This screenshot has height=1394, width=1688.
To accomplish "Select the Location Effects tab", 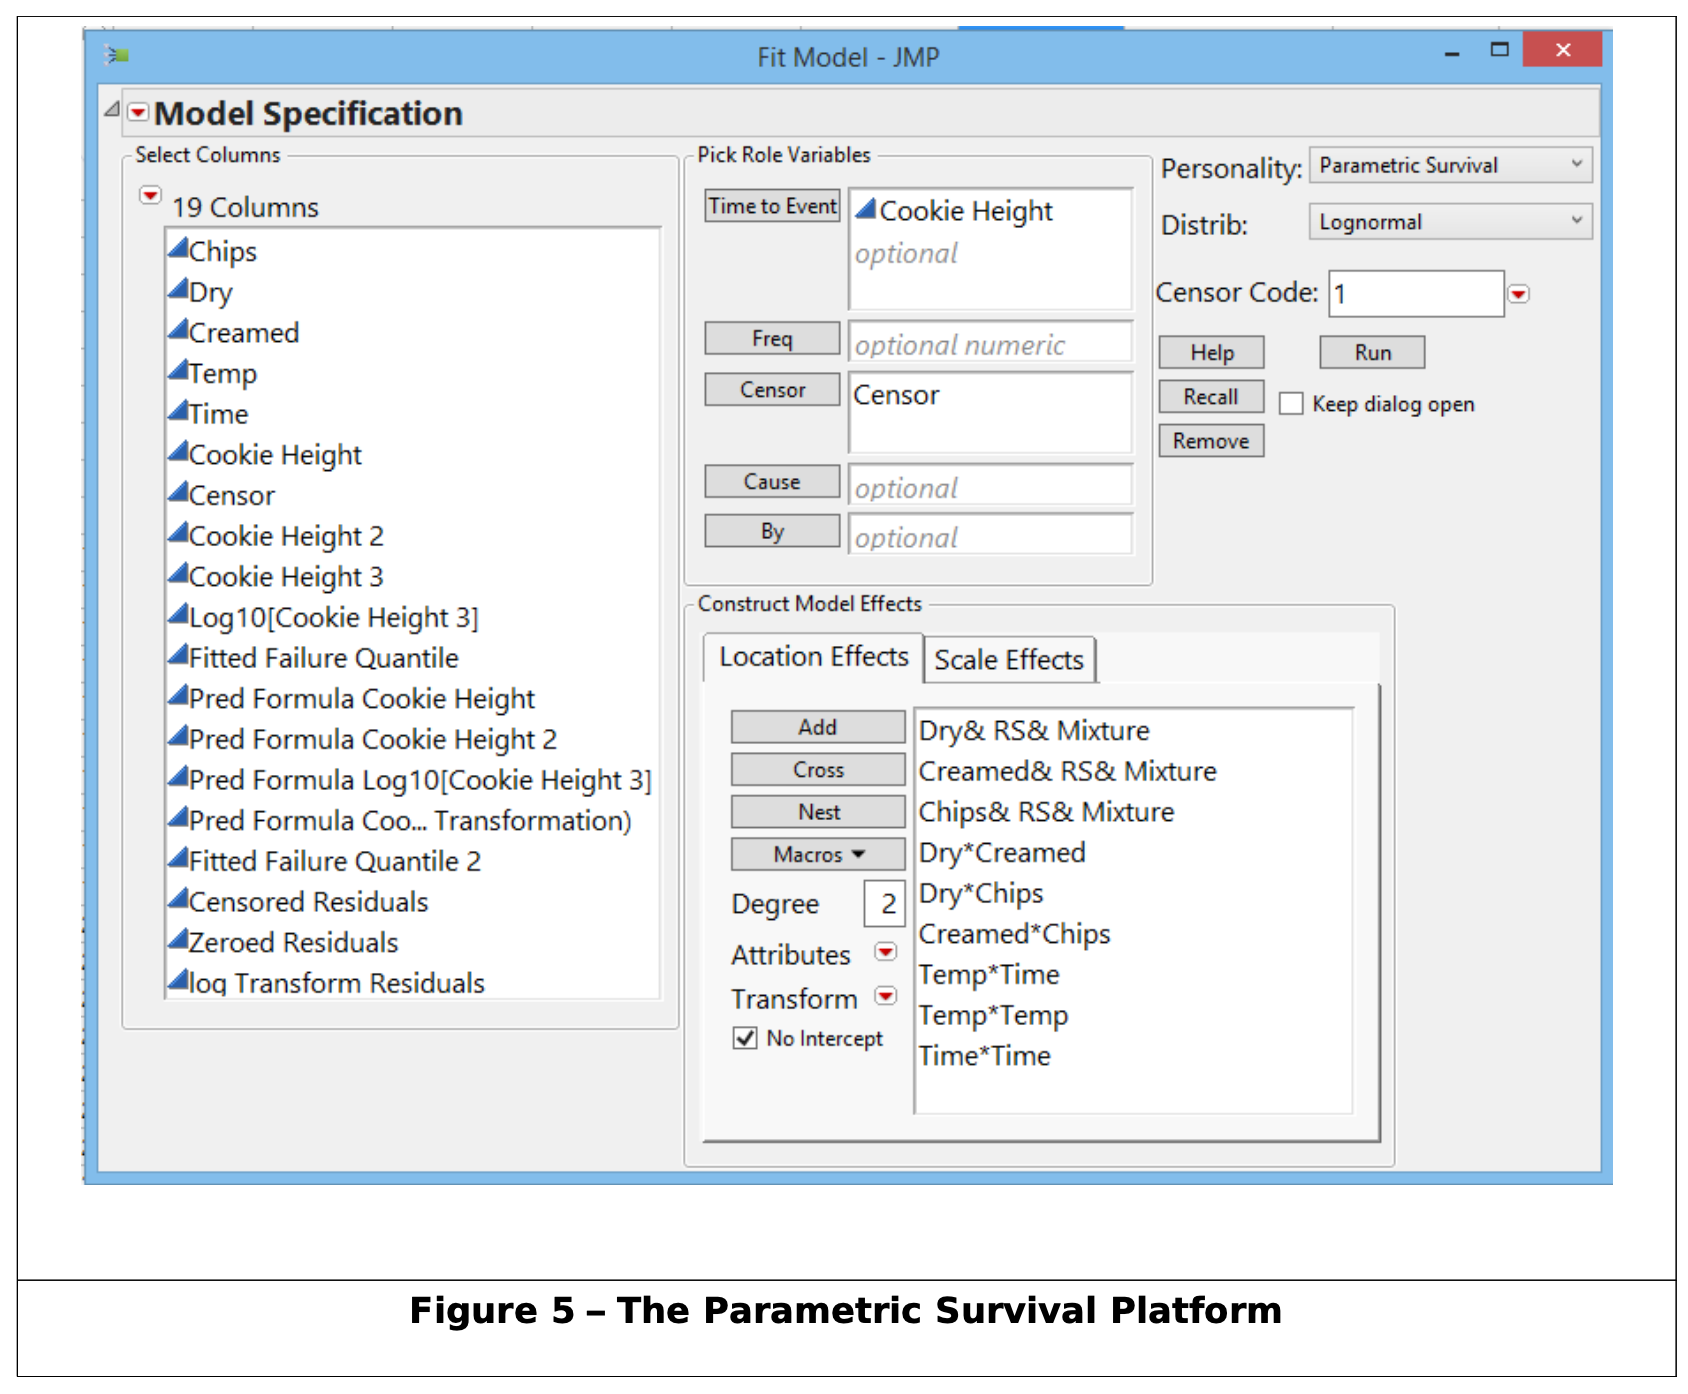I will pos(813,657).
